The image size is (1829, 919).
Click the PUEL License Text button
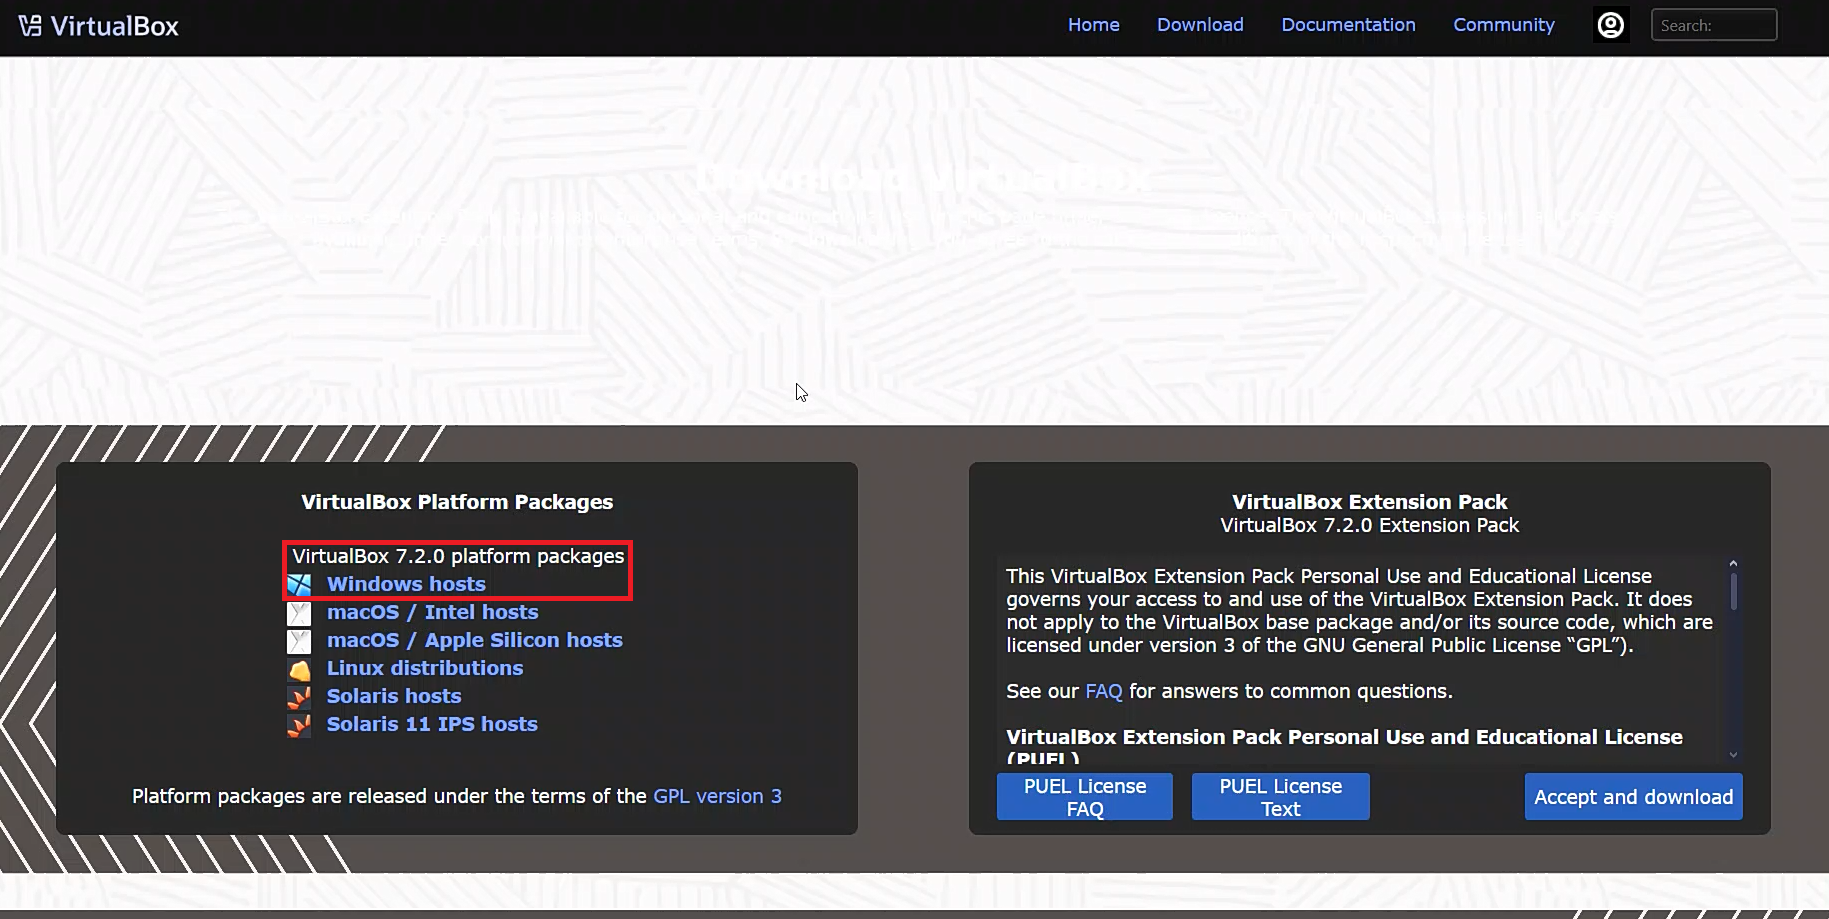(x=1281, y=797)
